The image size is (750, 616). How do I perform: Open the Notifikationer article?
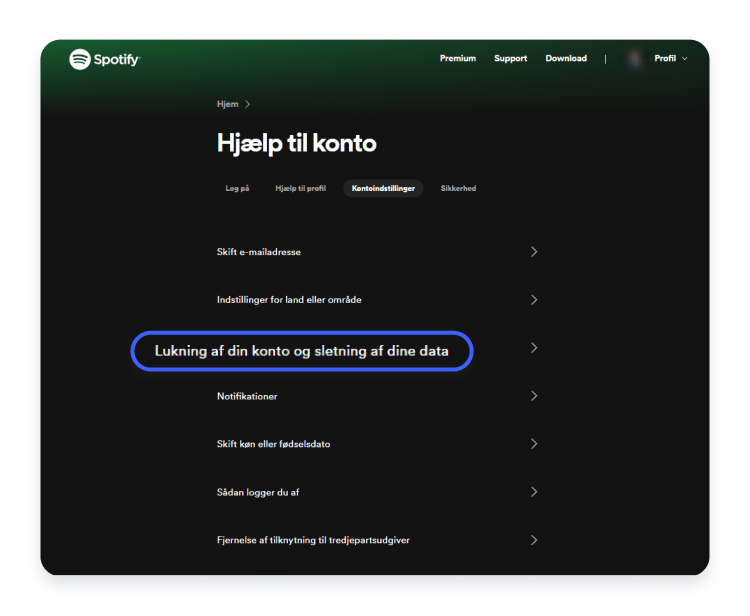pyautogui.click(x=247, y=396)
